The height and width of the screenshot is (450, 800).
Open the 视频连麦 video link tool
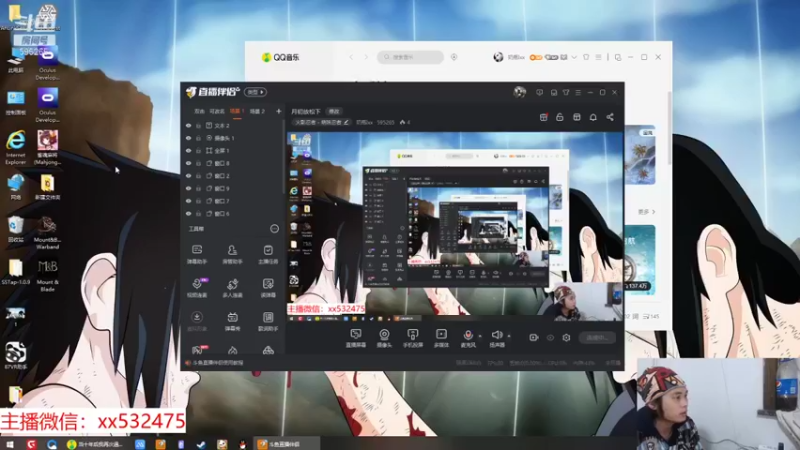point(197,288)
